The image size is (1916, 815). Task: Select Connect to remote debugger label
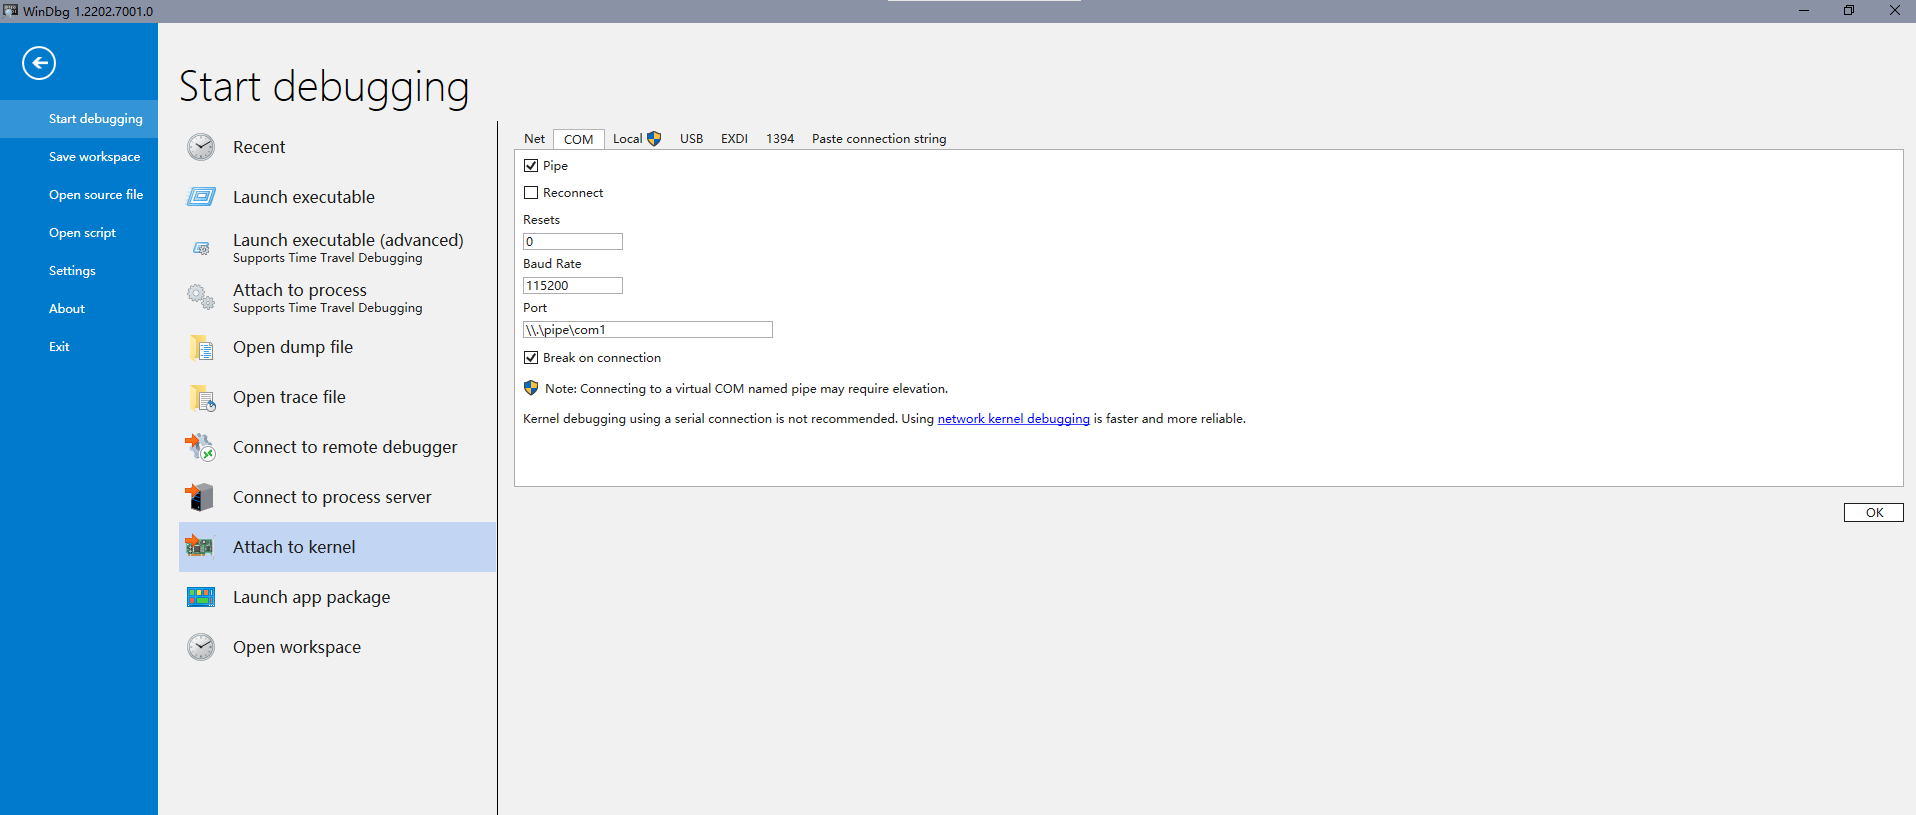click(345, 447)
